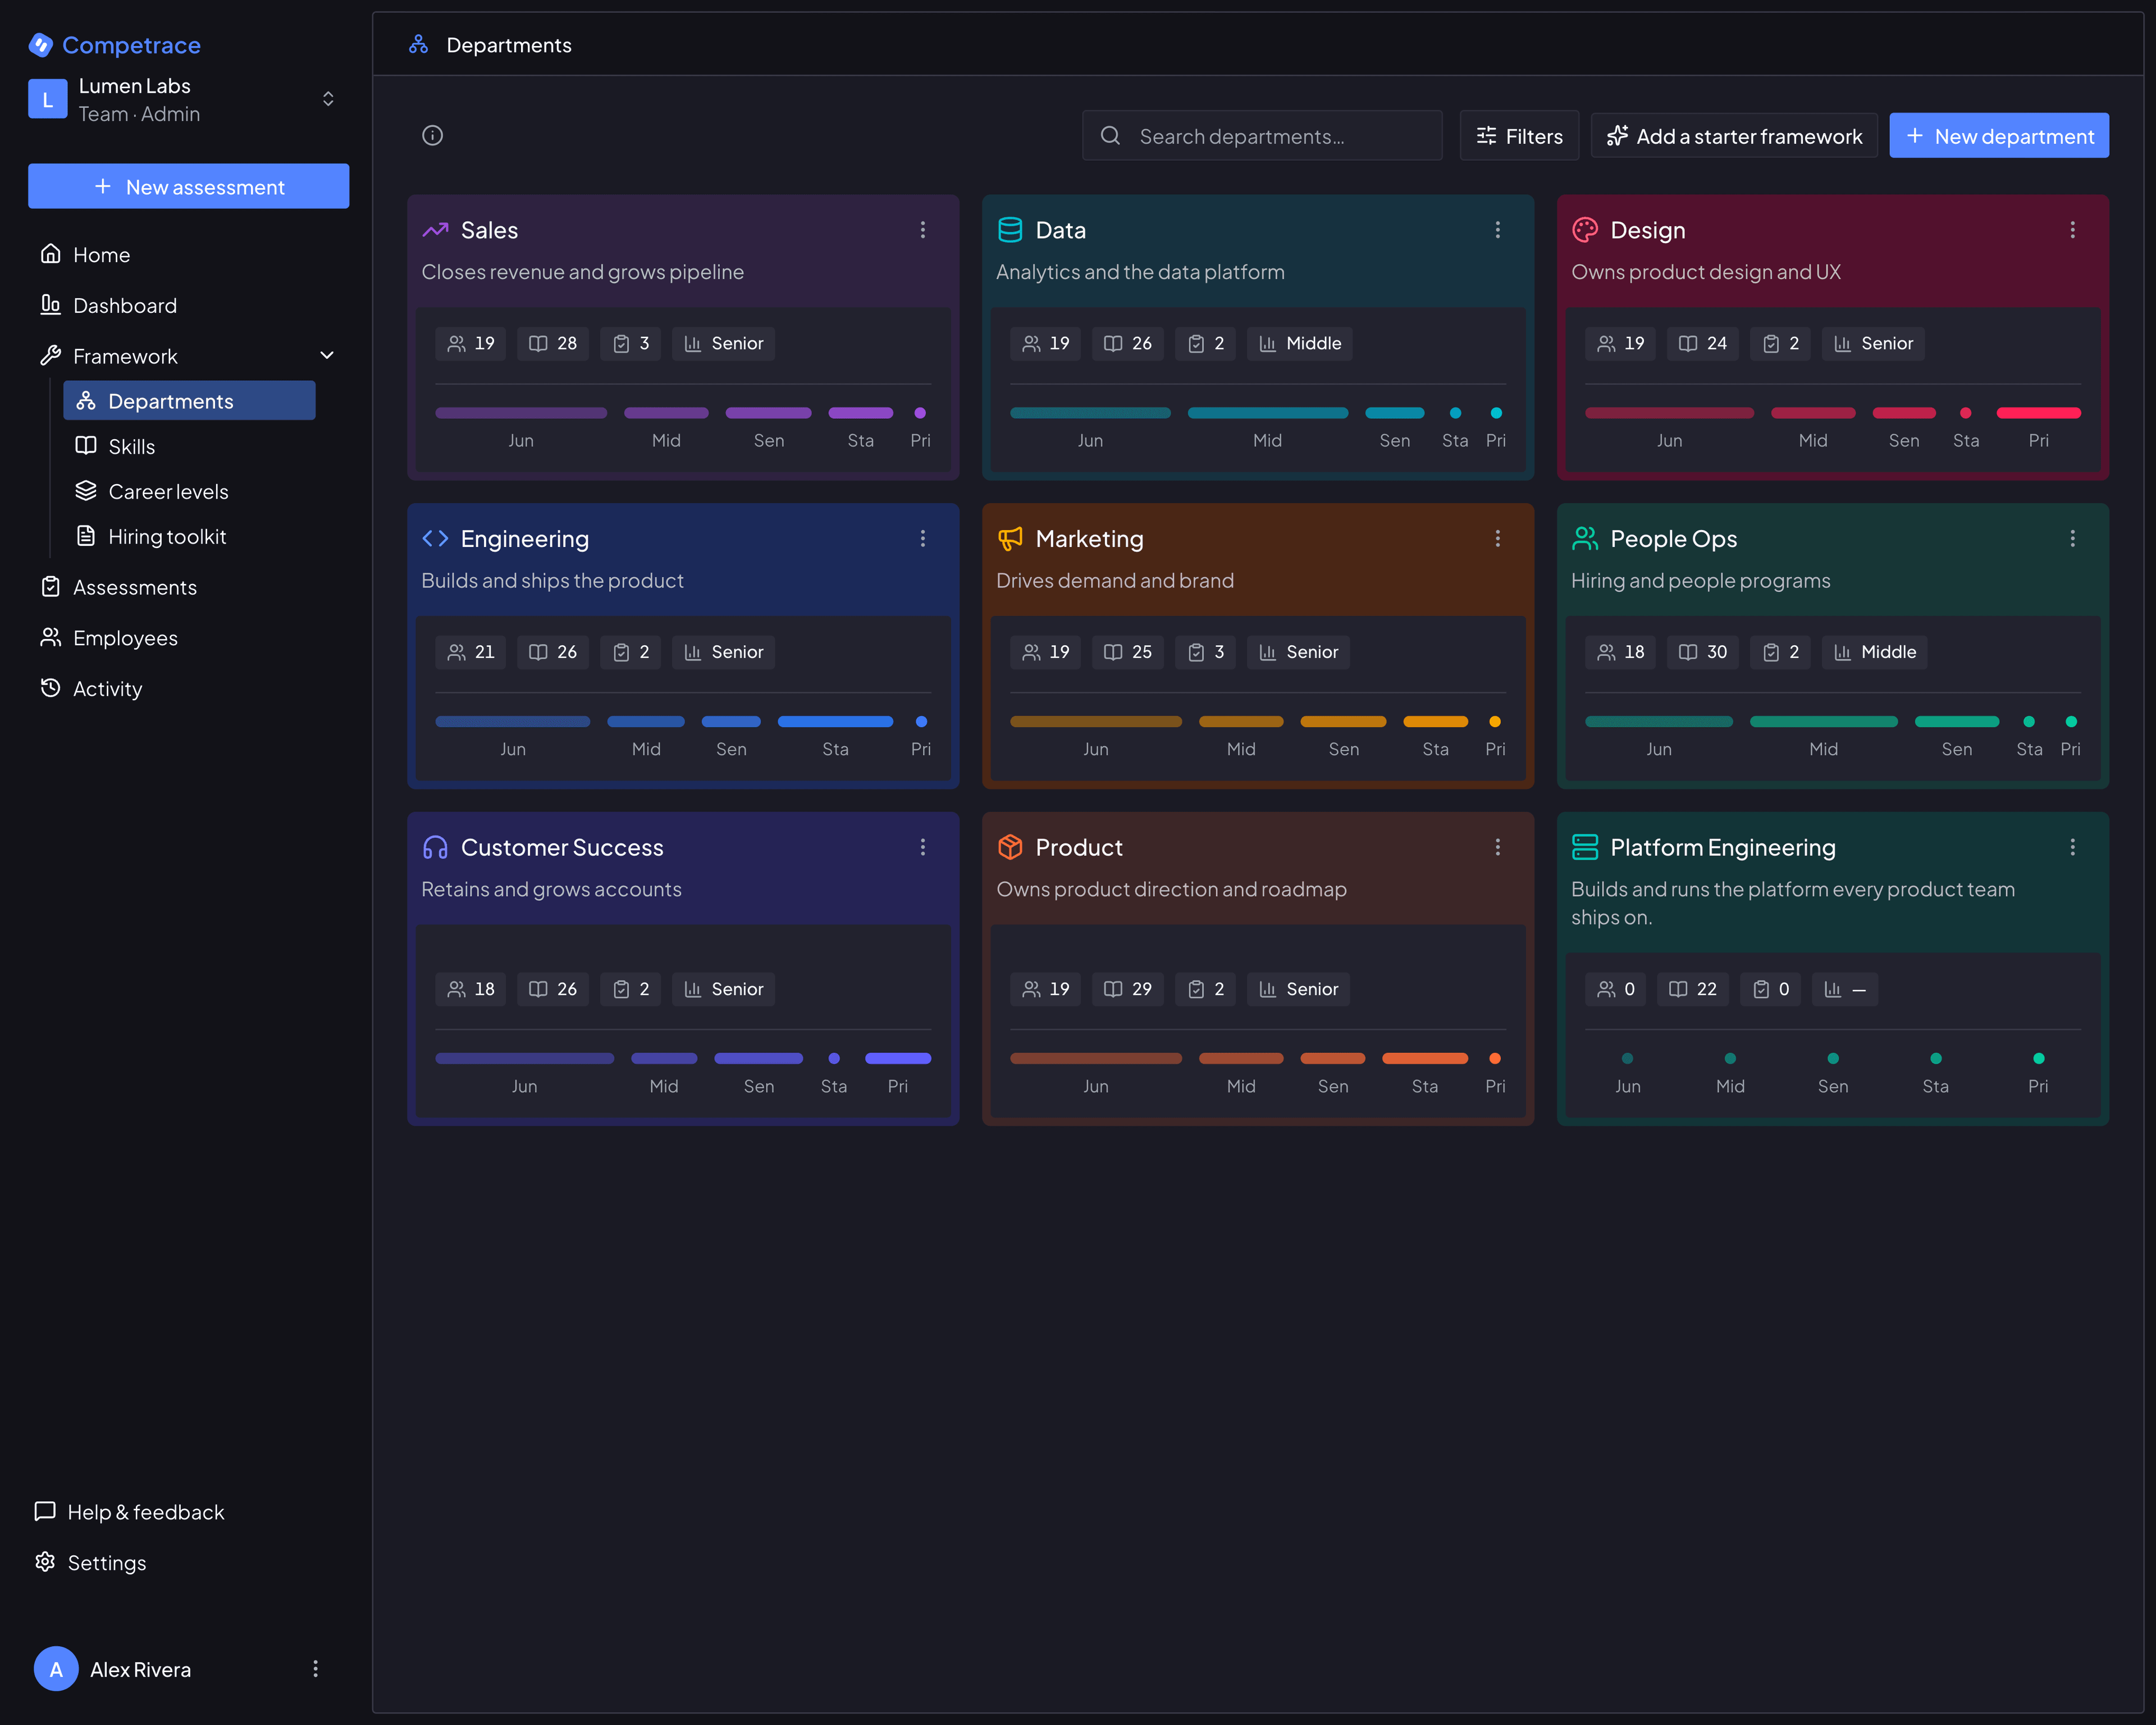This screenshot has height=1725, width=2156.
Task: Click the Engineering code brackets icon
Action: click(x=435, y=539)
